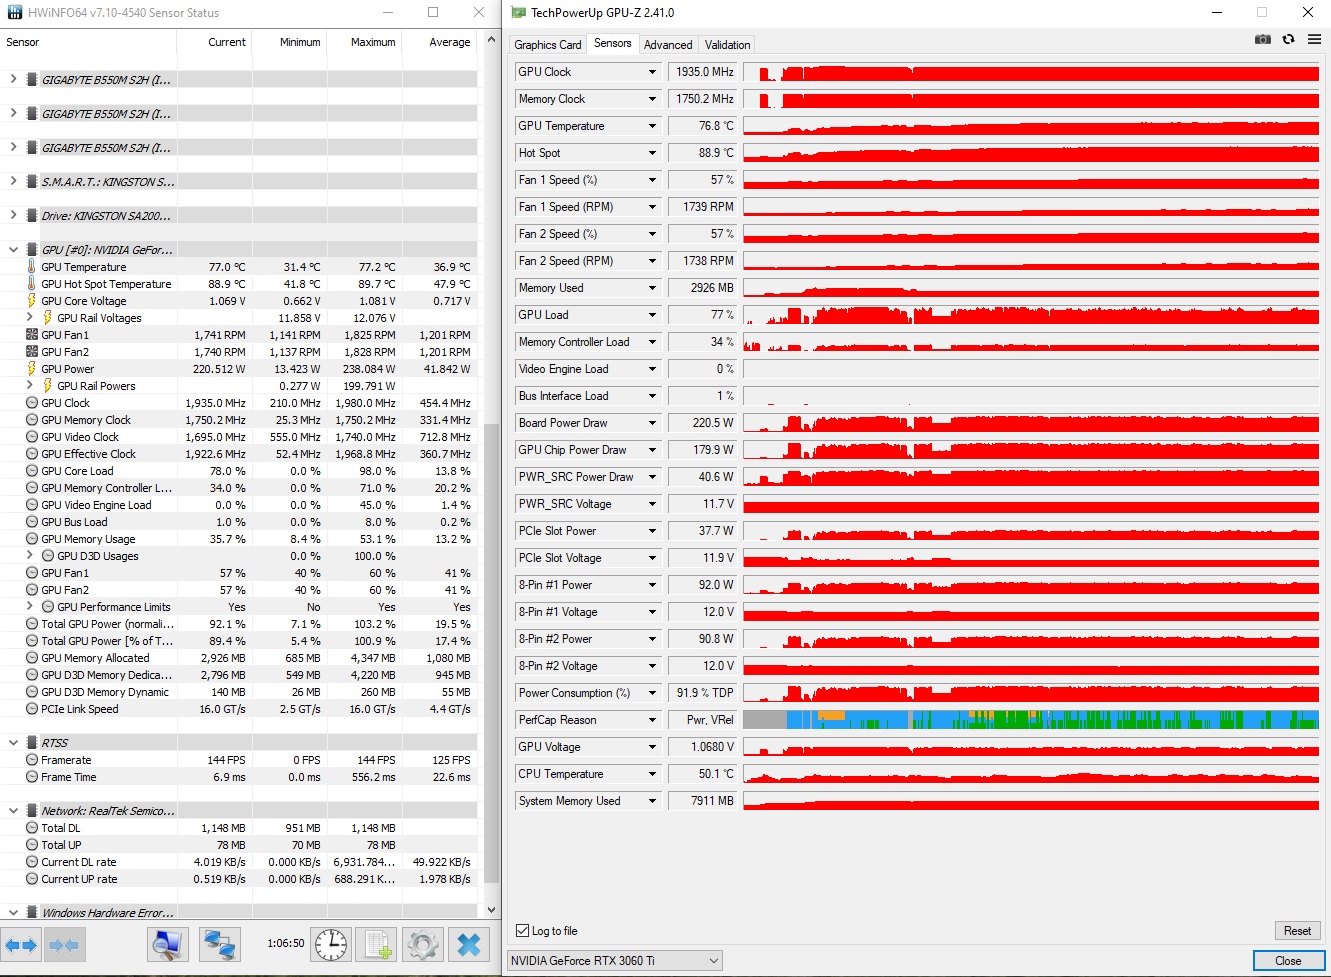Click the fan icon beside GPU Fan1 RPM row
1331x977 pixels.
pyautogui.click(x=32, y=335)
